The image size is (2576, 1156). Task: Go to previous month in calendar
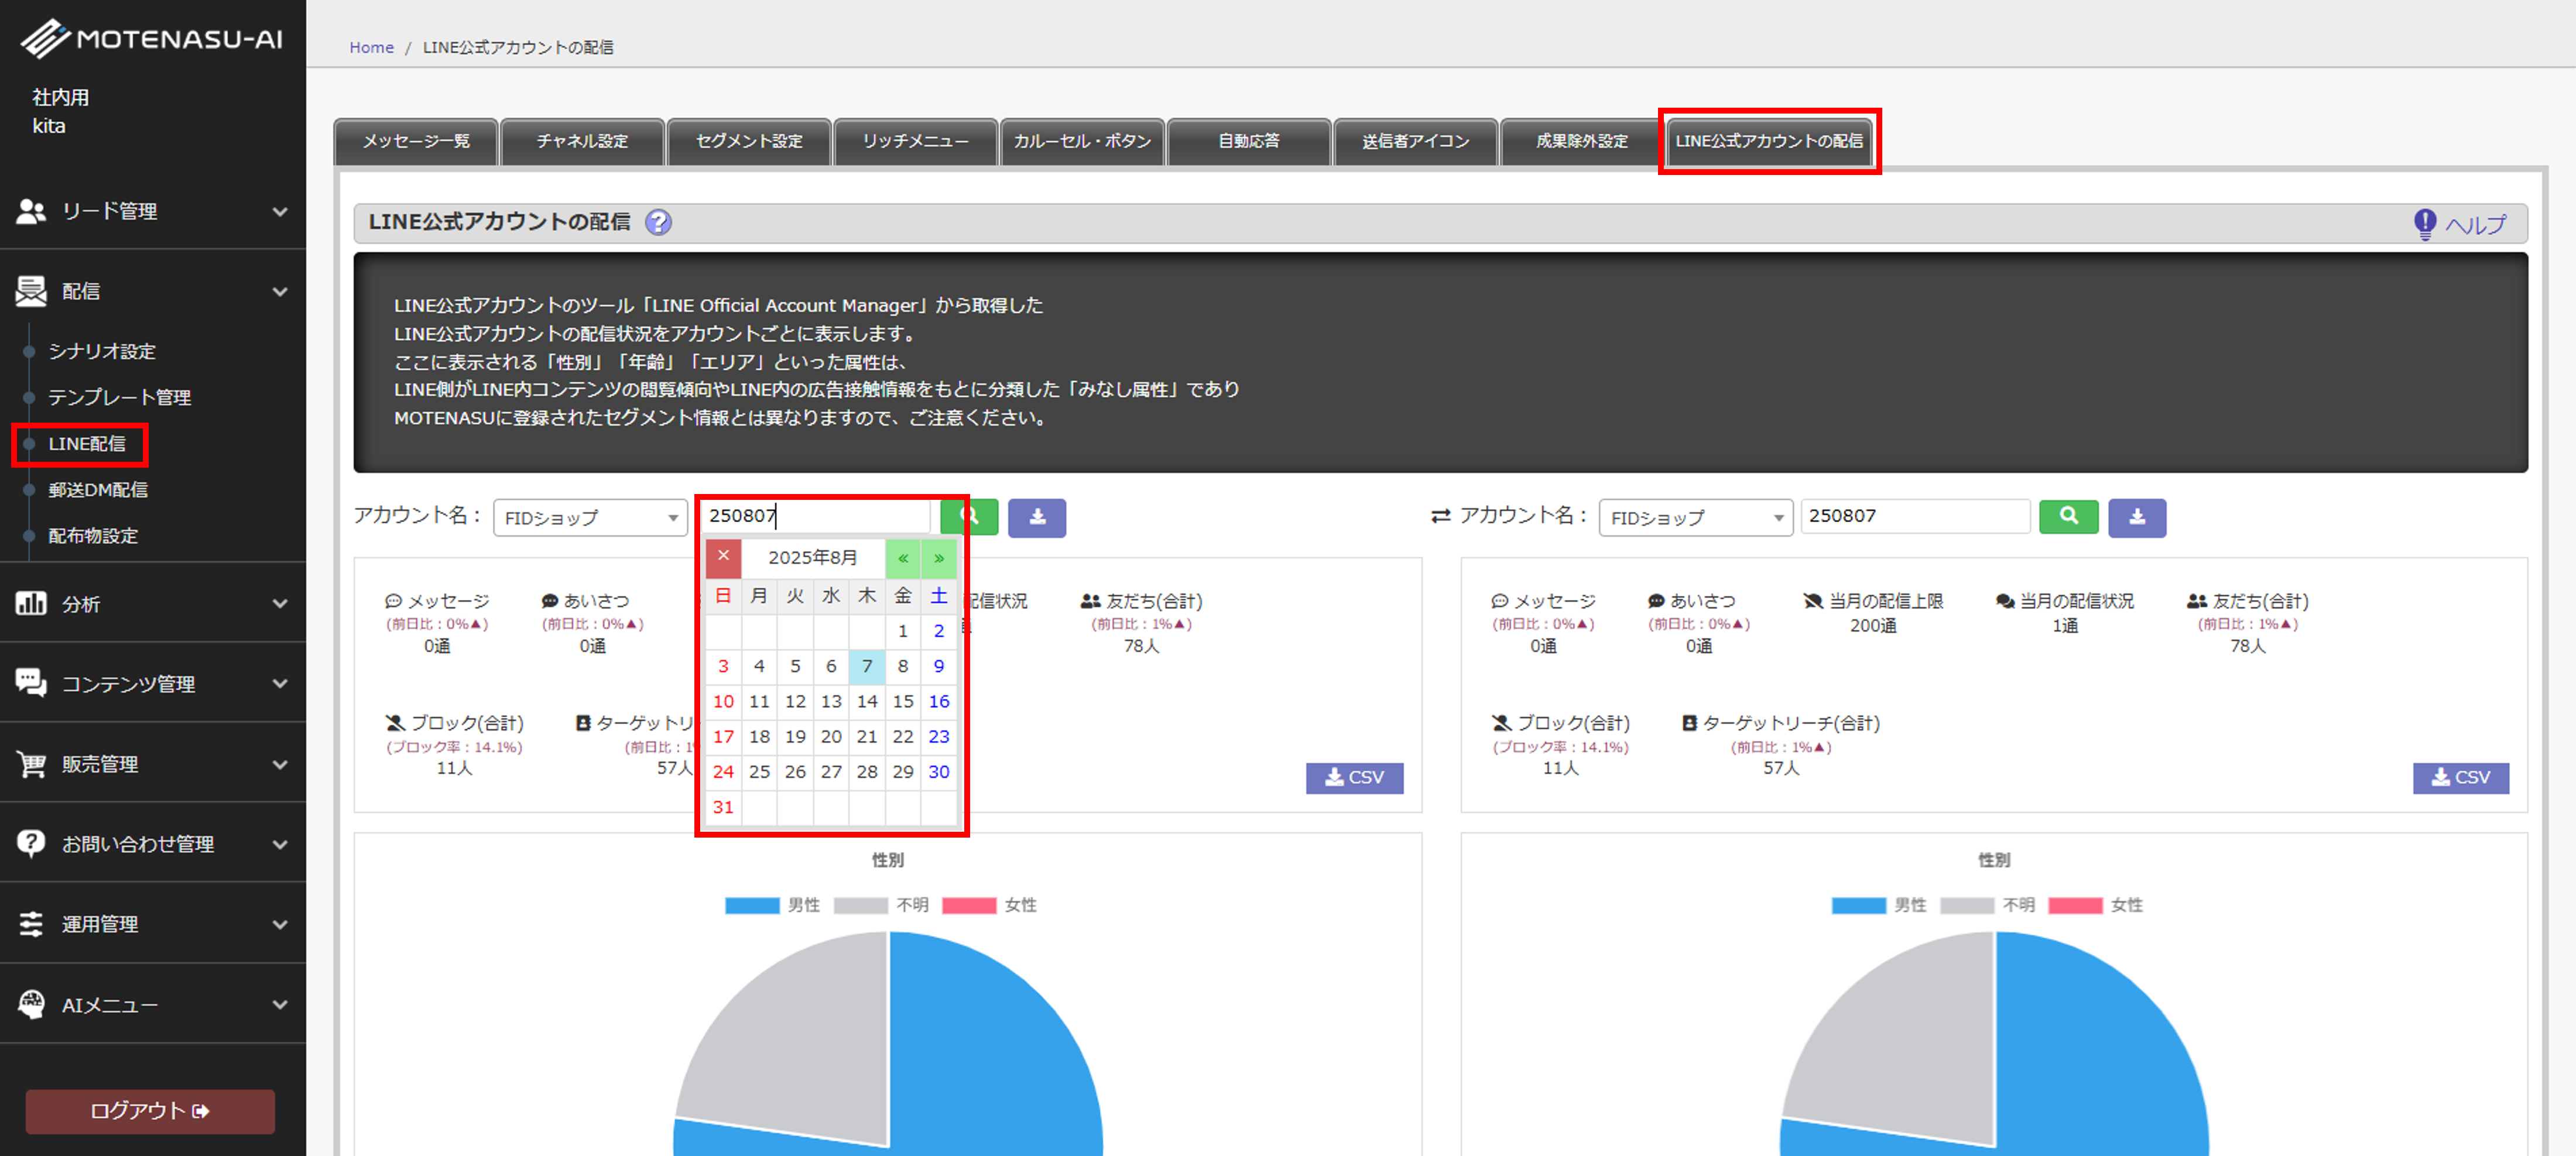coord(902,558)
